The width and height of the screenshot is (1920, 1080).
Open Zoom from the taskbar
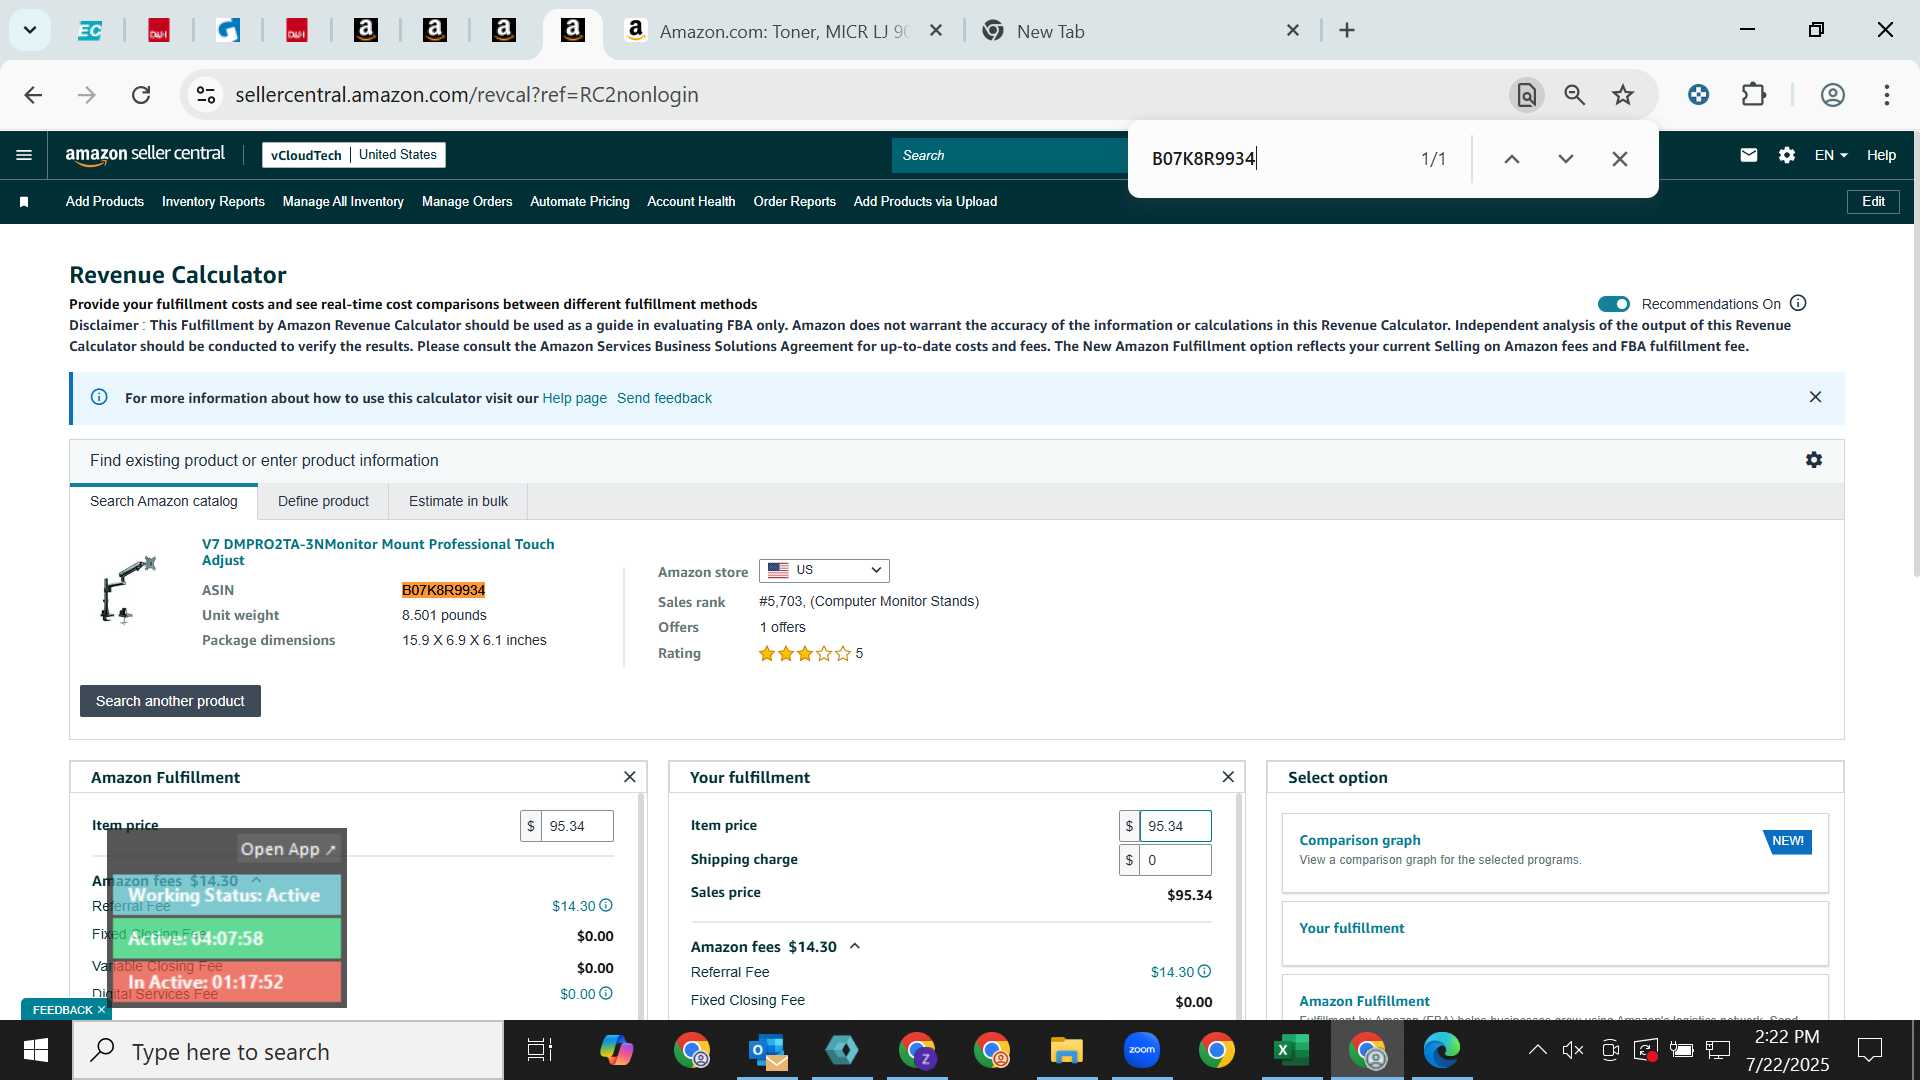1141,1051
